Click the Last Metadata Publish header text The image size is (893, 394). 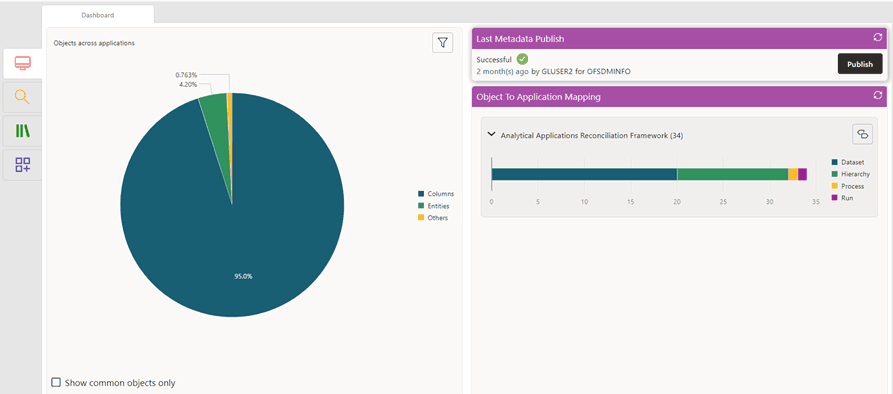tap(521, 38)
